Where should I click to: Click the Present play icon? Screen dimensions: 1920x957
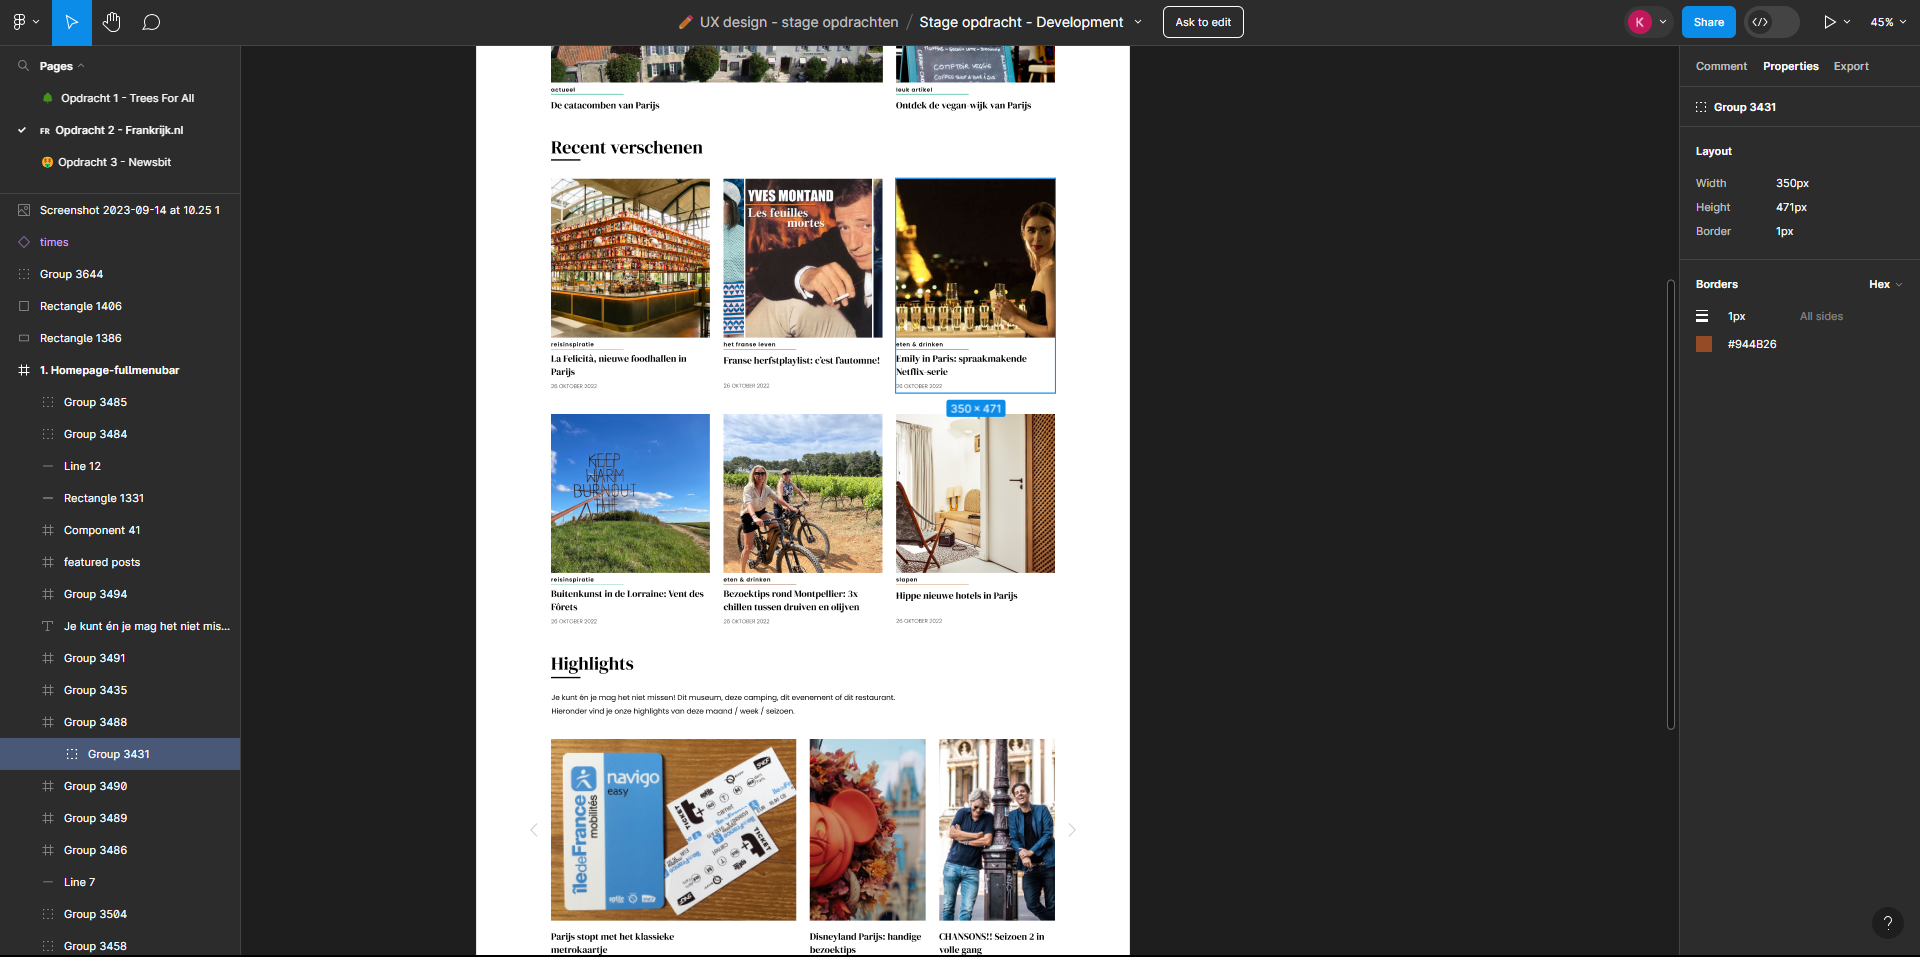point(1829,22)
